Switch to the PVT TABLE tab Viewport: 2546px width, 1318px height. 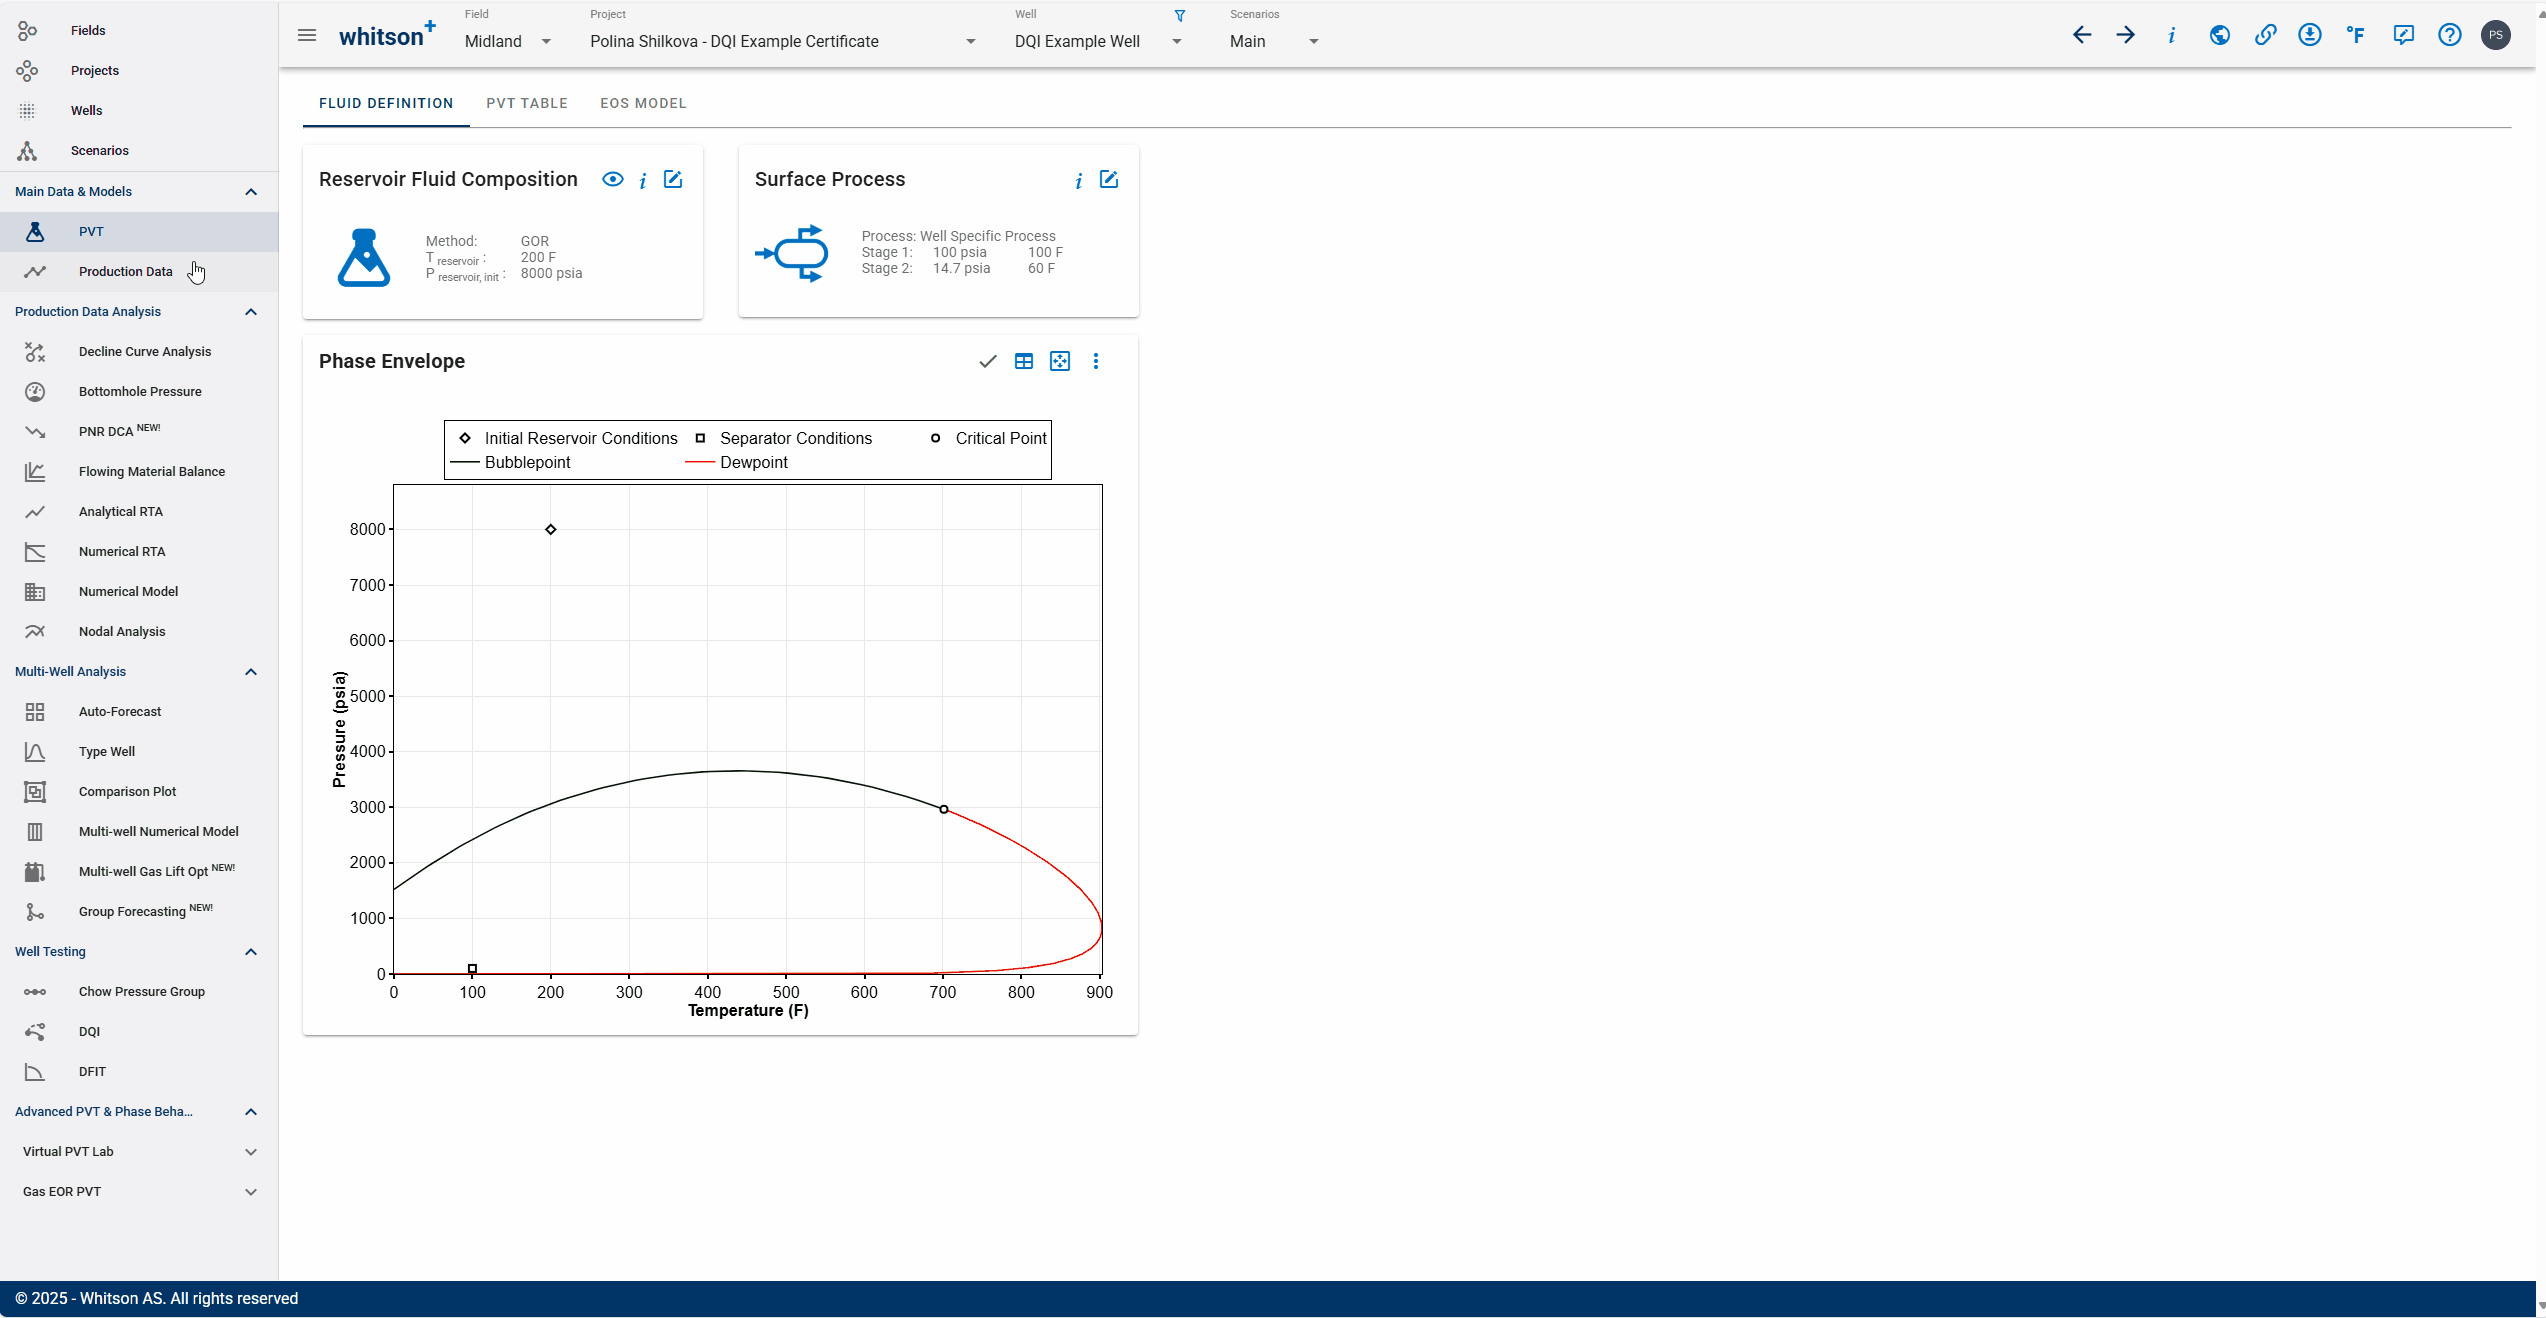[x=527, y=103]
